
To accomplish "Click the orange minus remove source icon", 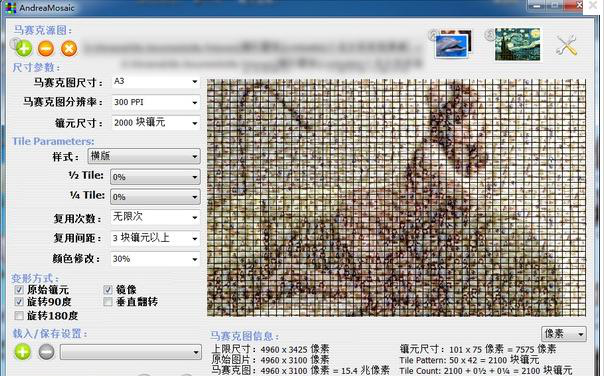I will pos(46,49).
